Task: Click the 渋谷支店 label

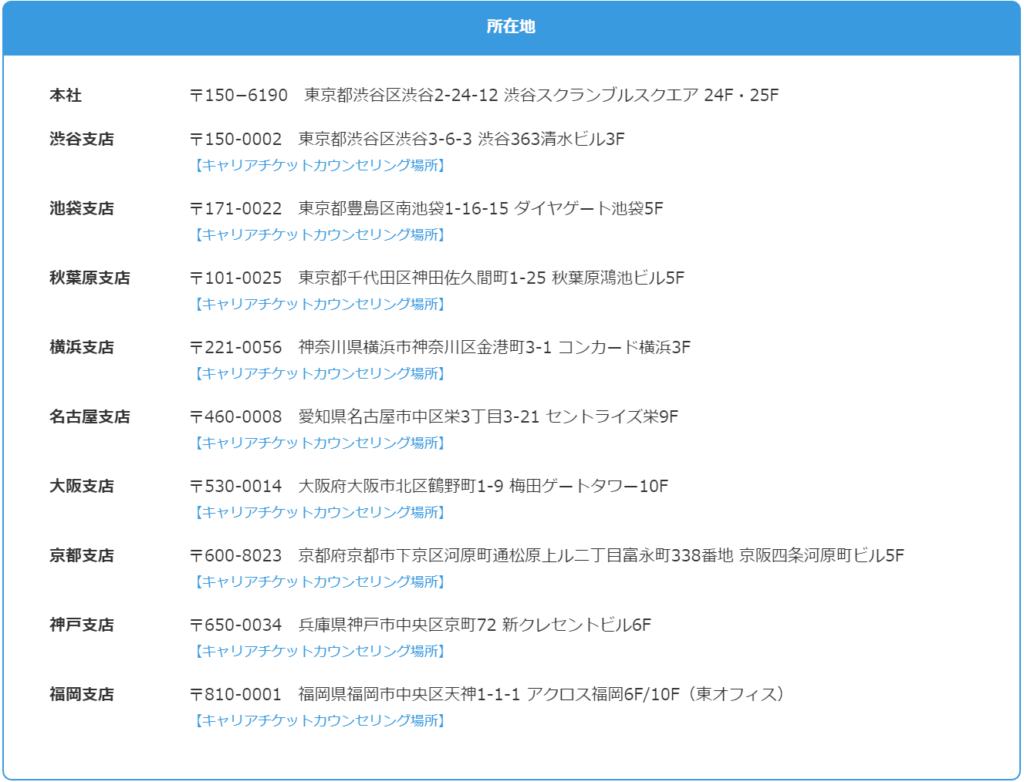Action: 82,139
